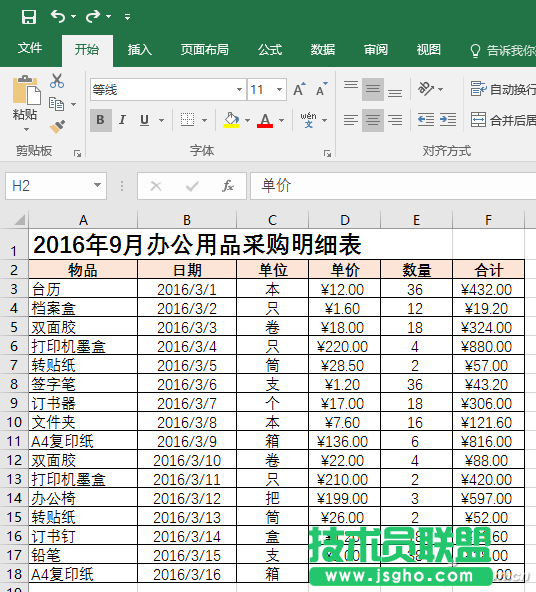This screenshot has width=536, height=592.
Task: Apply cell borders icon
Action: pos(187,120)
